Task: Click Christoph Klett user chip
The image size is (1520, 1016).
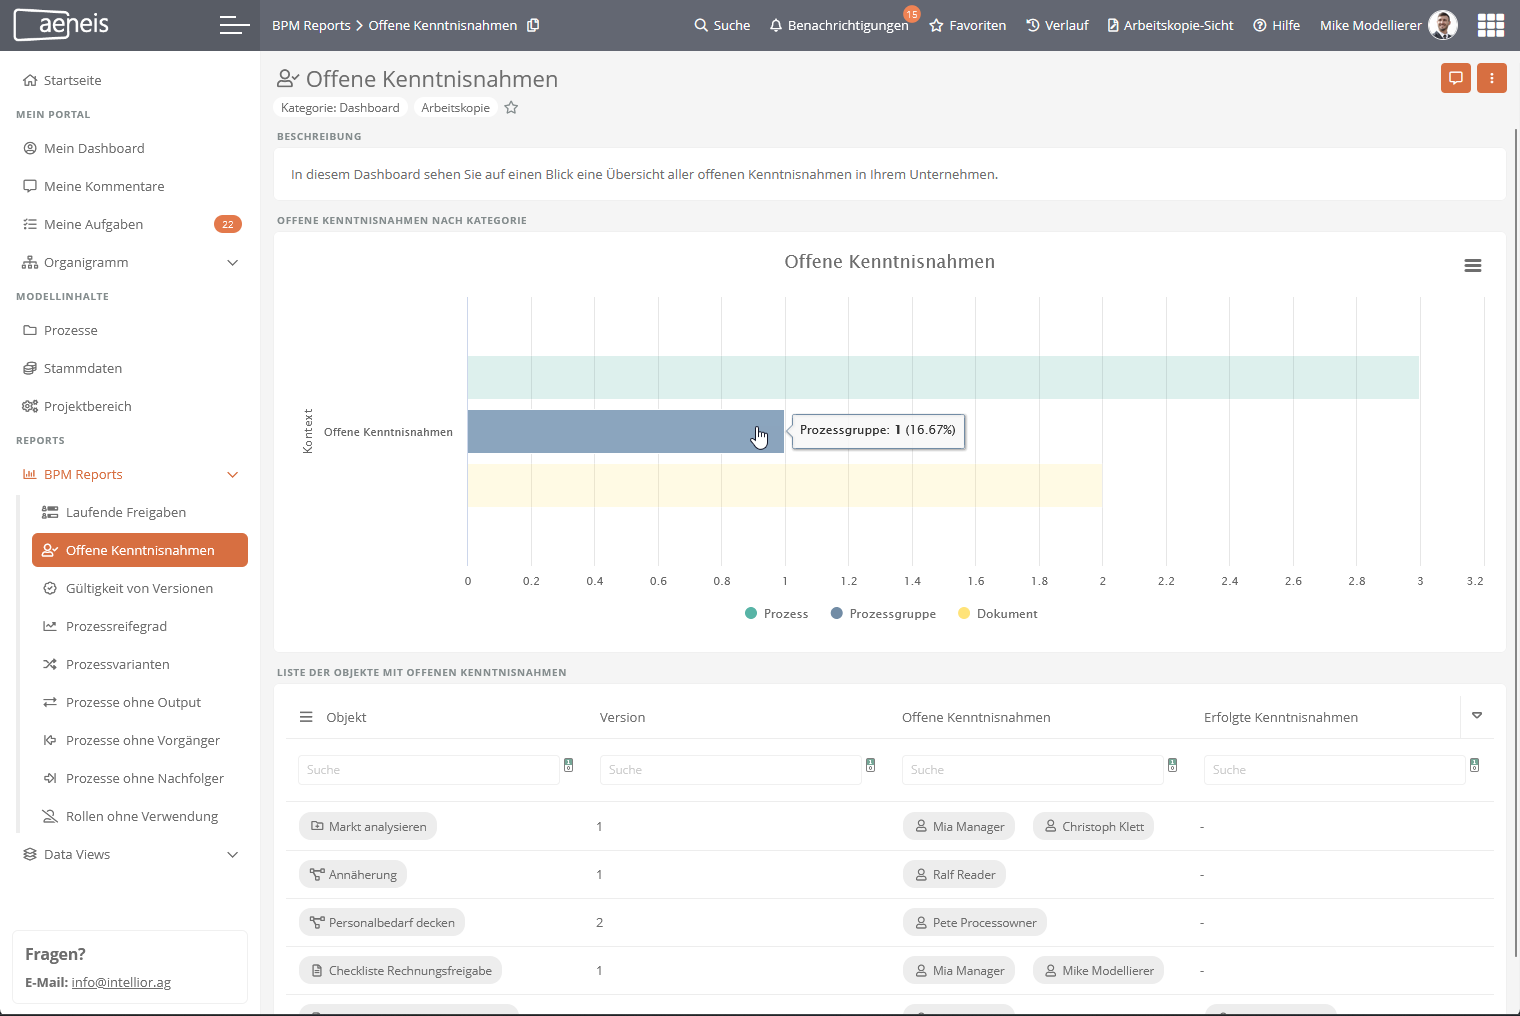Action: pos(1093,826)
